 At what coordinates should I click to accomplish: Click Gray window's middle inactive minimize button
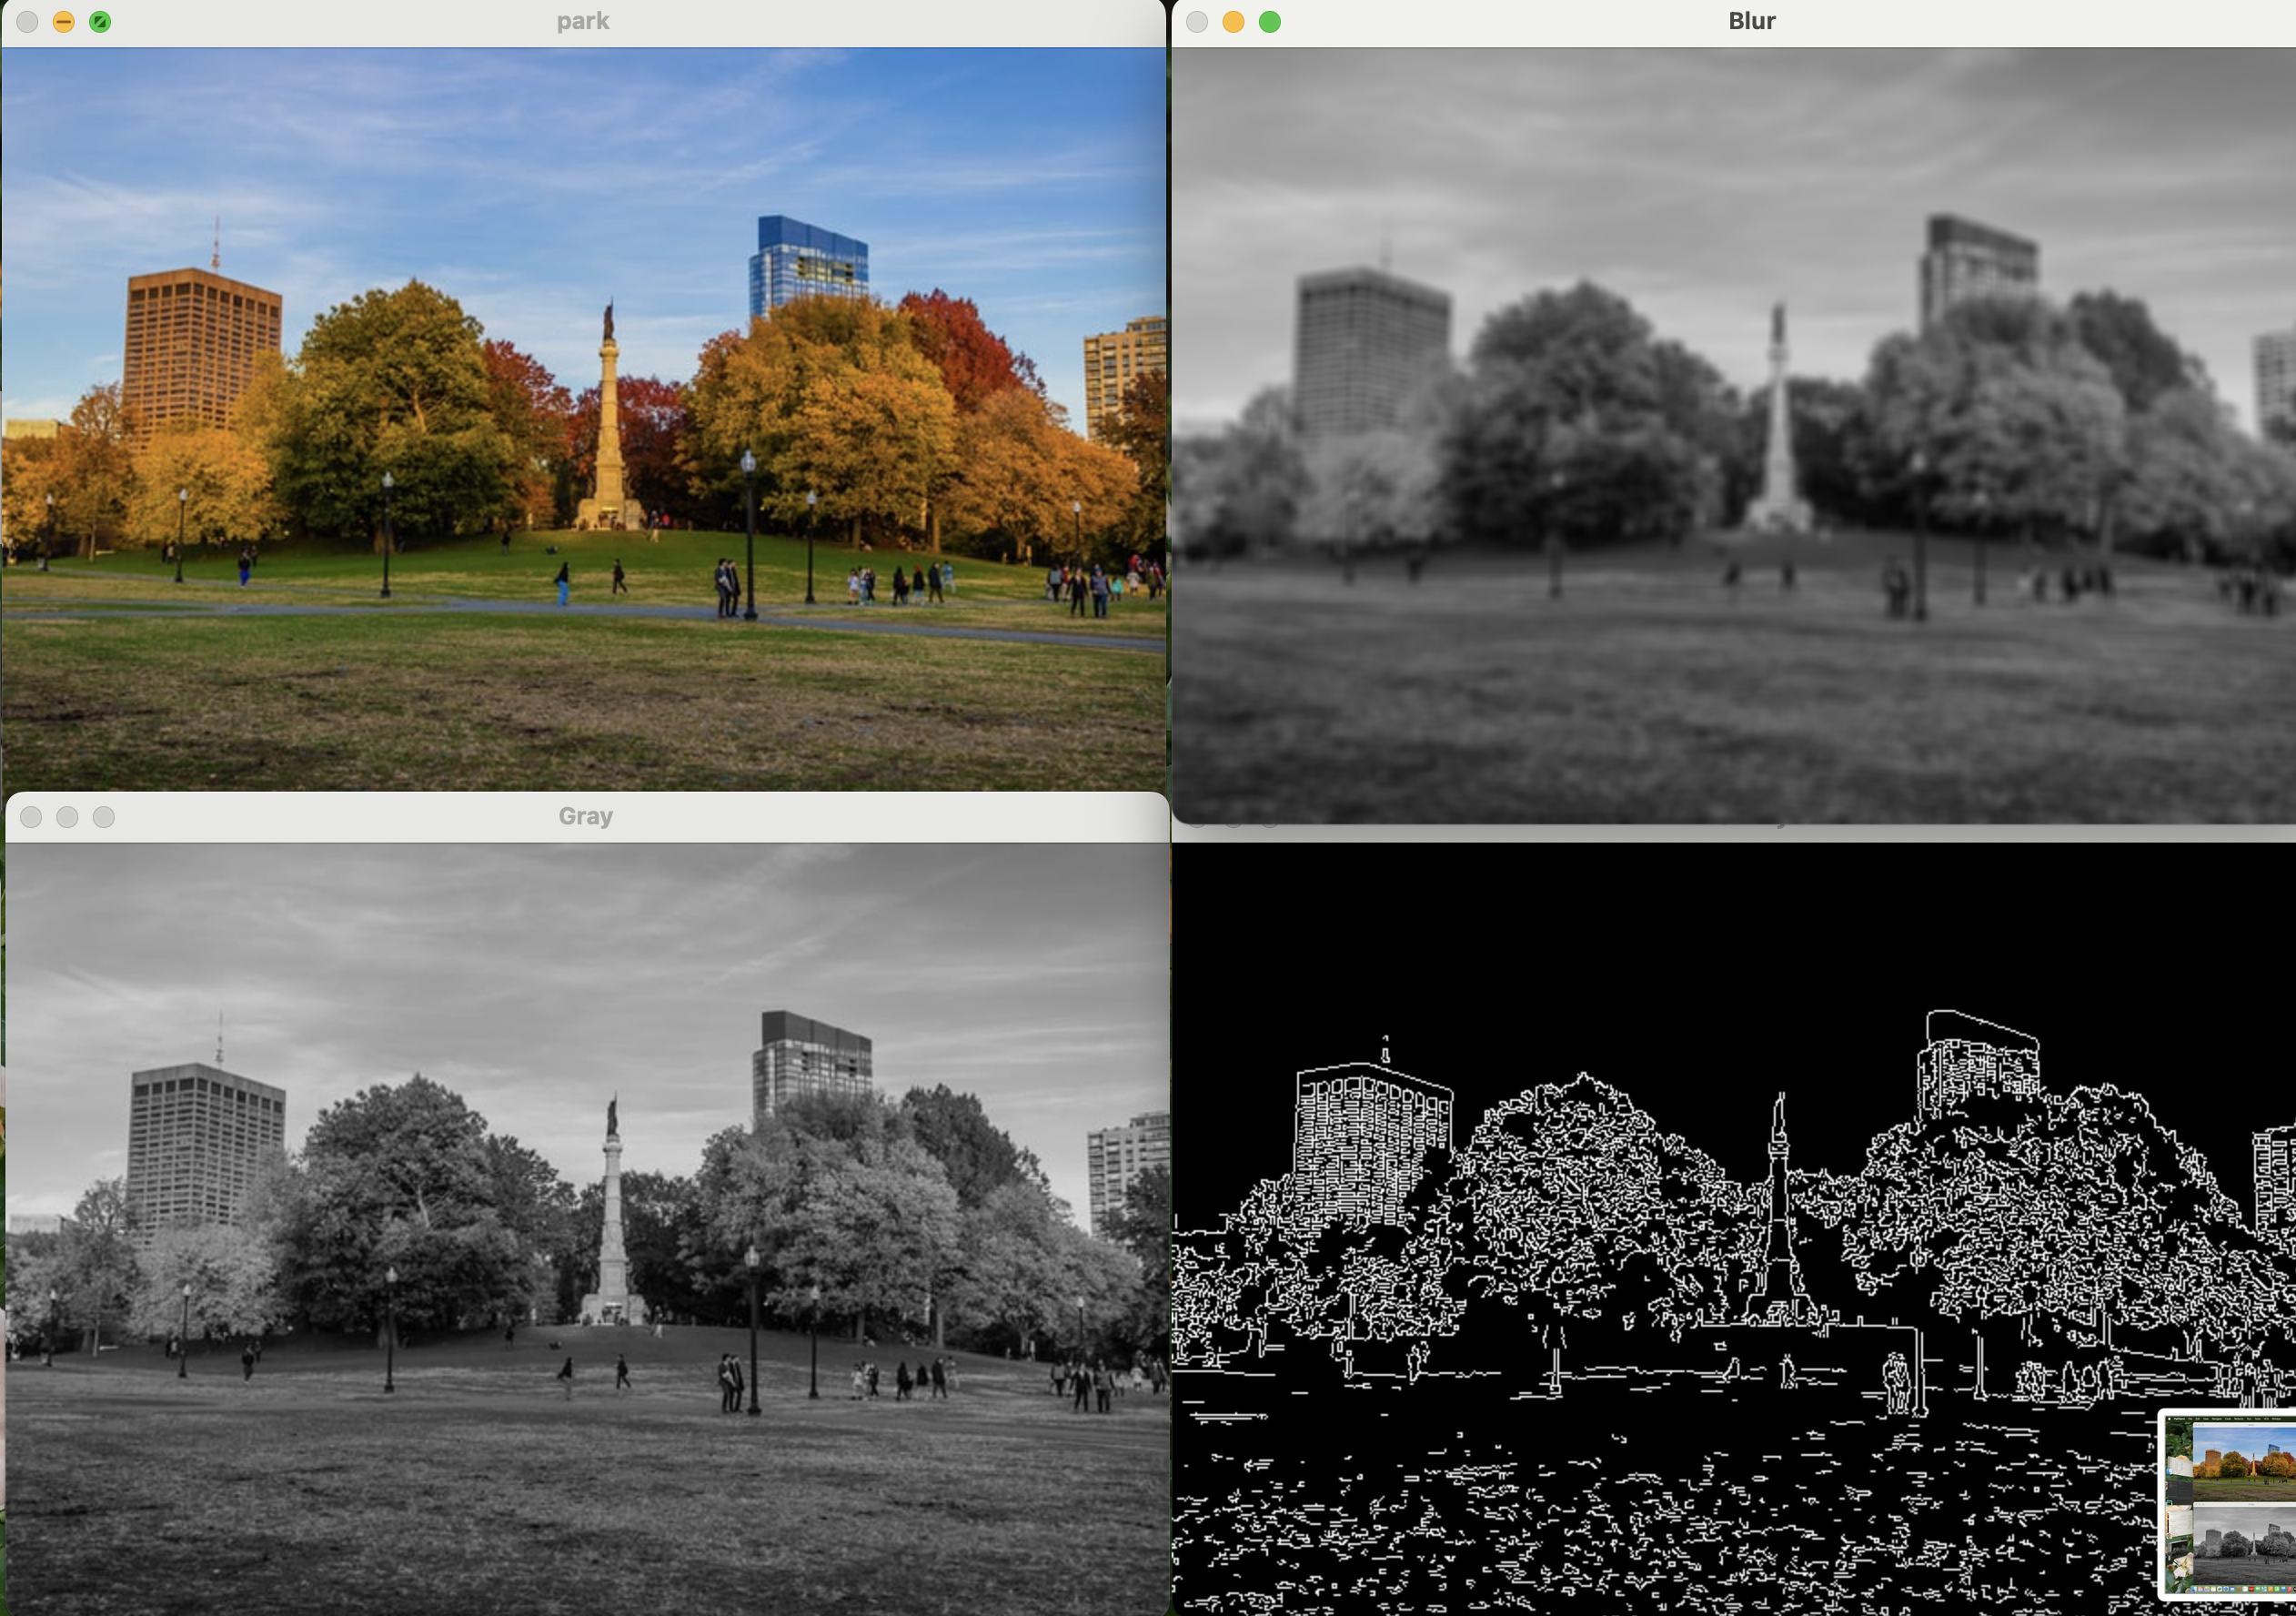[x=67, y=817]
